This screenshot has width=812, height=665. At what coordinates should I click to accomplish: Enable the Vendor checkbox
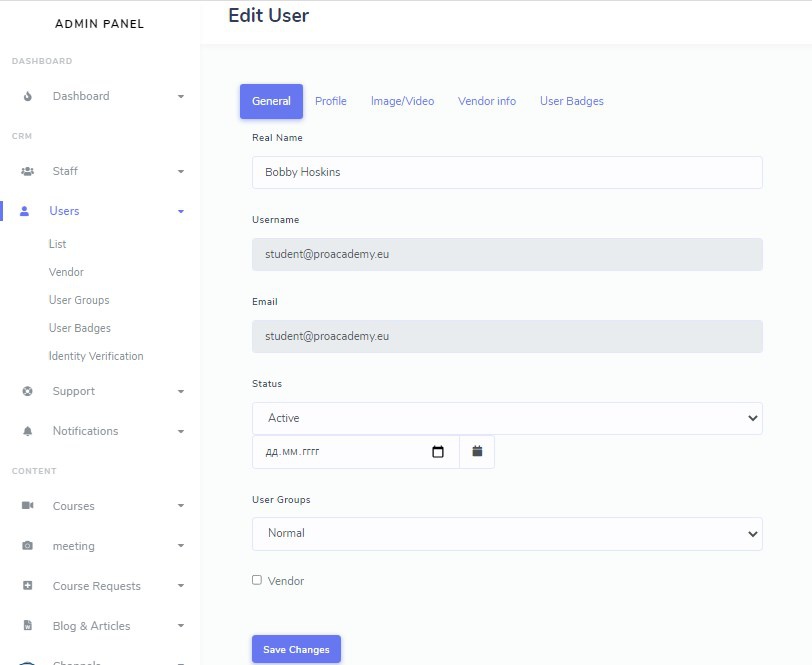[x=257, y=580]
